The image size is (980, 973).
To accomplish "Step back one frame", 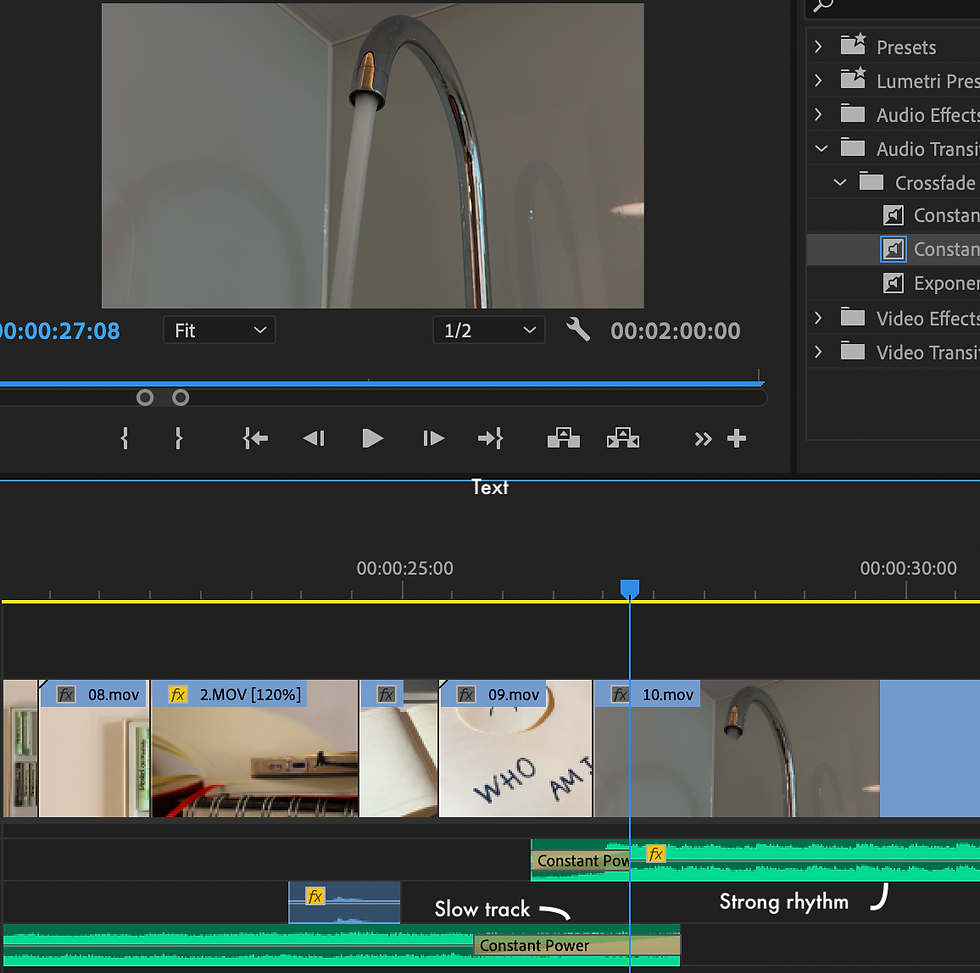I will pos(314,439).
